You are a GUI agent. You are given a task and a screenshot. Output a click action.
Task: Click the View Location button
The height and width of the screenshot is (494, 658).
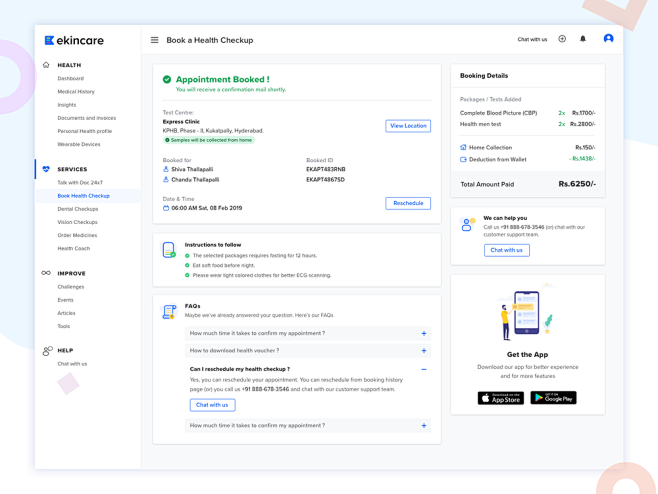click(x=408, y=126)
